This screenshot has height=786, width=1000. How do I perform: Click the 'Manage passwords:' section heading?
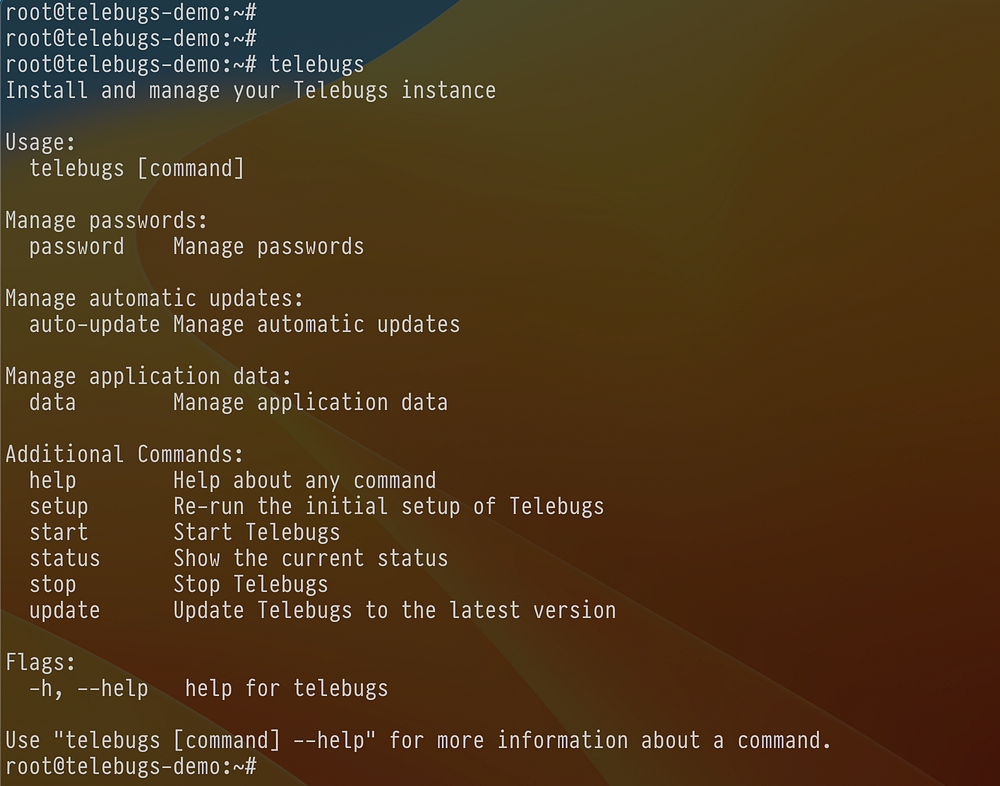[x=106, y=220]
